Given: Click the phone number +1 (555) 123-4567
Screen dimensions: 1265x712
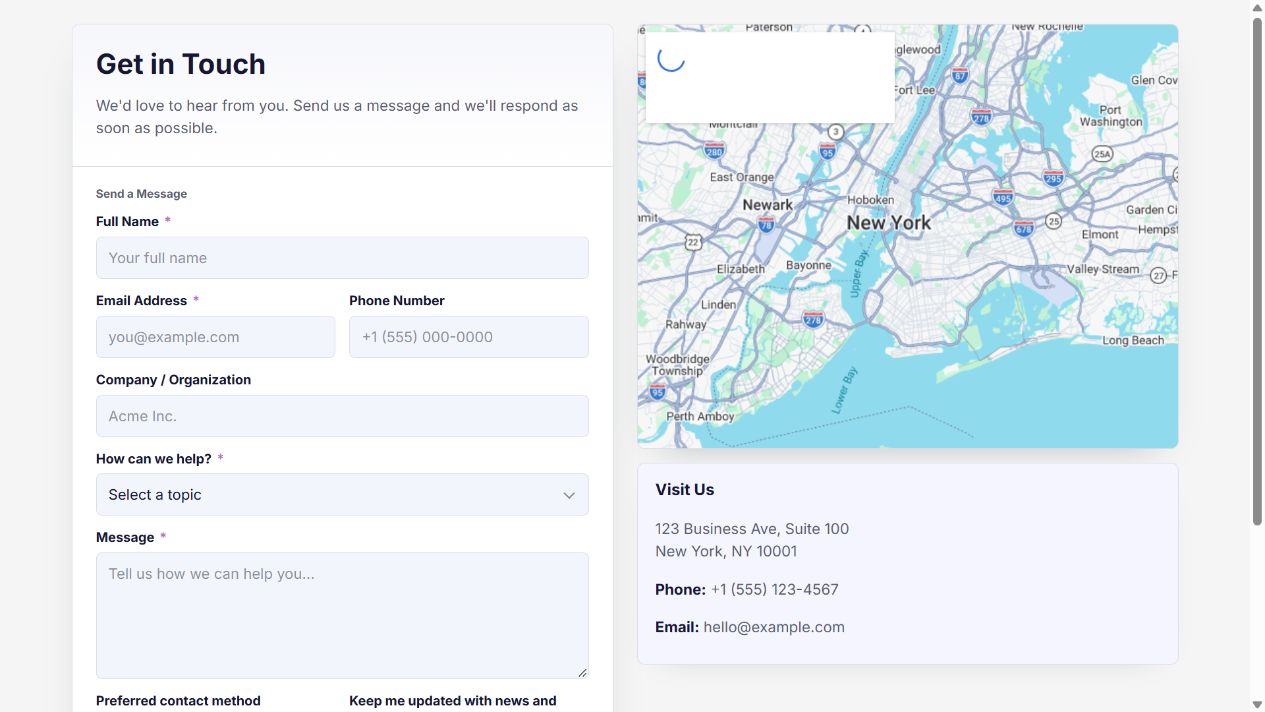Looking at the screenshot, I should click(775, 590).
